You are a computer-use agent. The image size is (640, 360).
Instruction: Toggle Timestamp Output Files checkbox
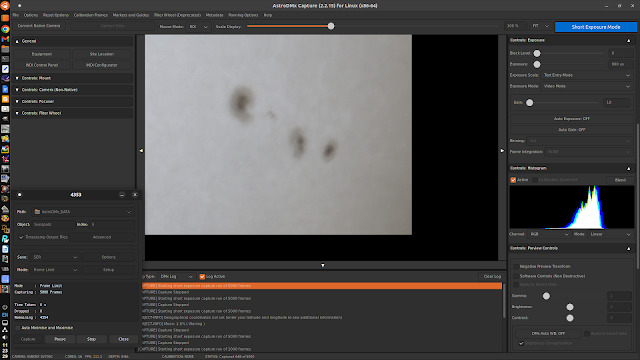pyautogui.click(x=21, y=237)
